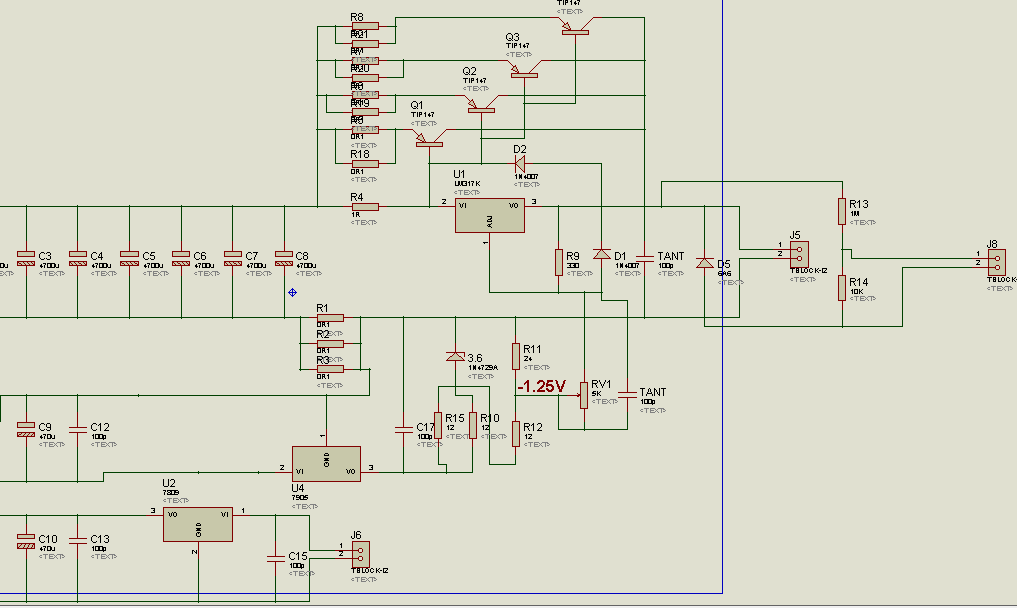Click the C10 electrolytic capacitor

click(x=26, y=541)
